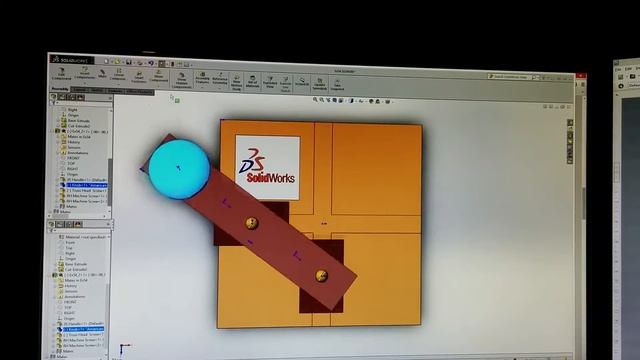Select Material item in lower tree
The height and width of the screenshot is (360, 640).
tap(85, 237)
